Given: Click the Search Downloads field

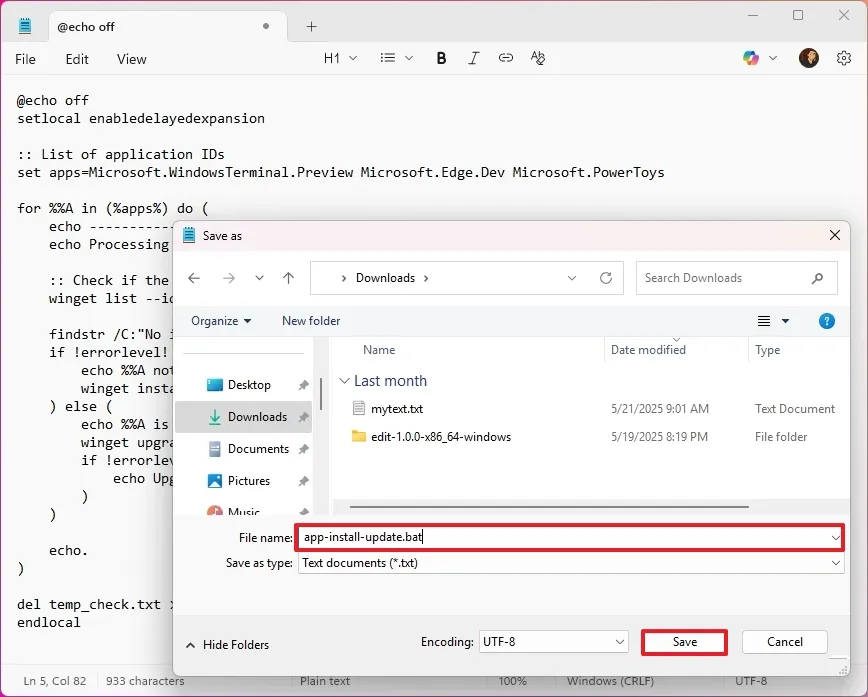Looking at the screenshot, I should (x=725, y=278).
